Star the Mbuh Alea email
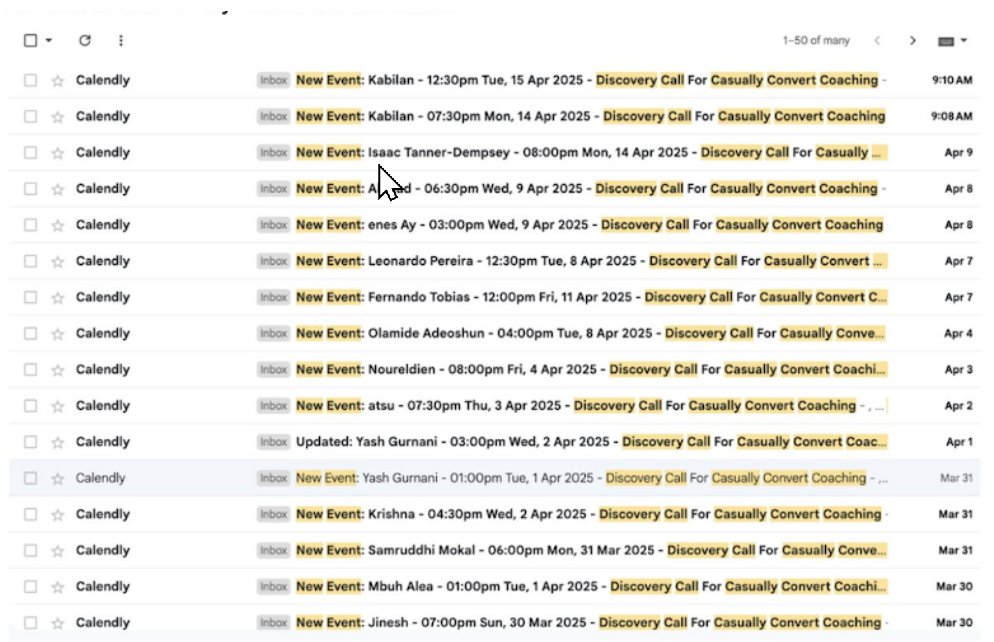Viewport: 994px width, 642px height. click(x=58, y=587)
